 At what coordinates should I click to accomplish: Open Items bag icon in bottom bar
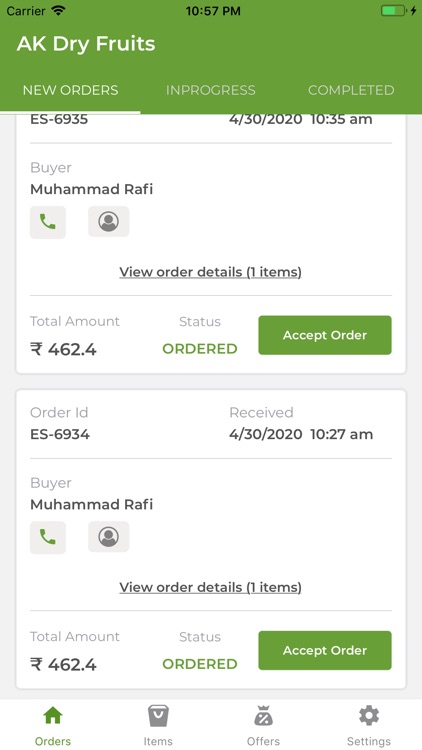[158, 716]
